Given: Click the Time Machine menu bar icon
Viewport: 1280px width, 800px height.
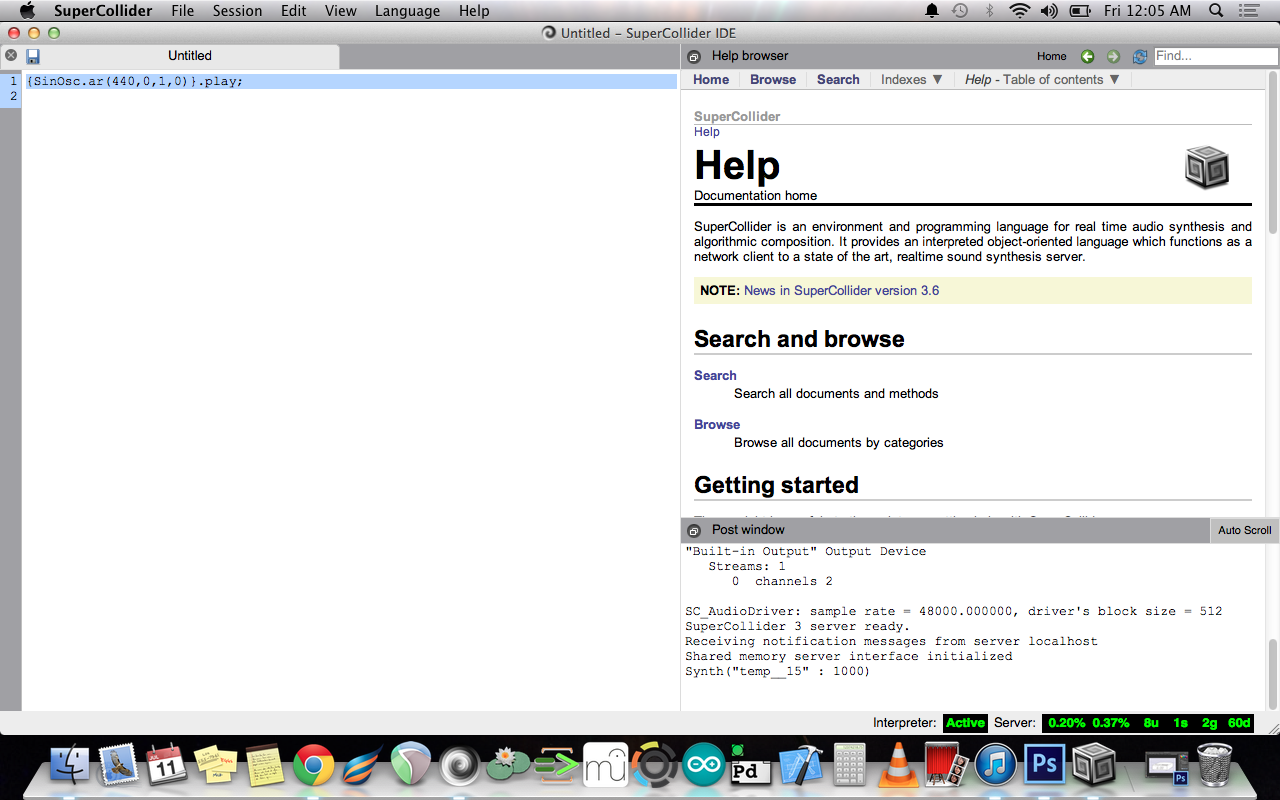Looking at the screenshot, I should coord(960,11).
